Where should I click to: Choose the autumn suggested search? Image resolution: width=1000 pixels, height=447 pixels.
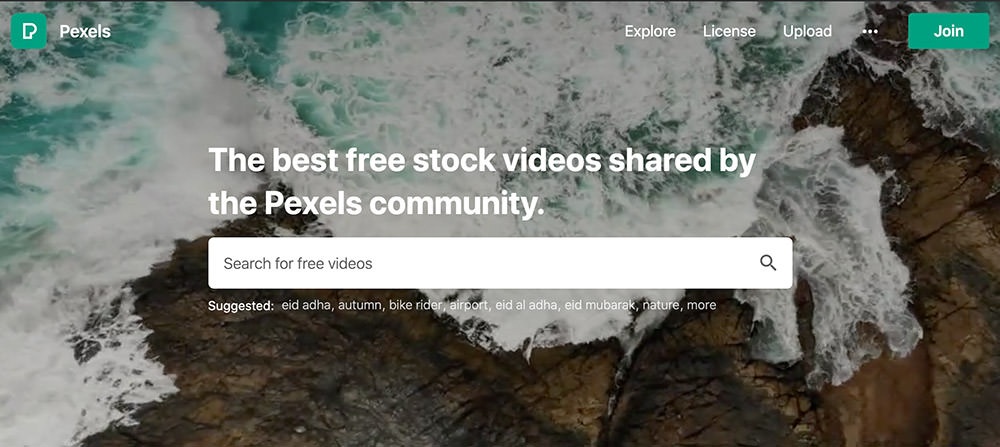359,305
